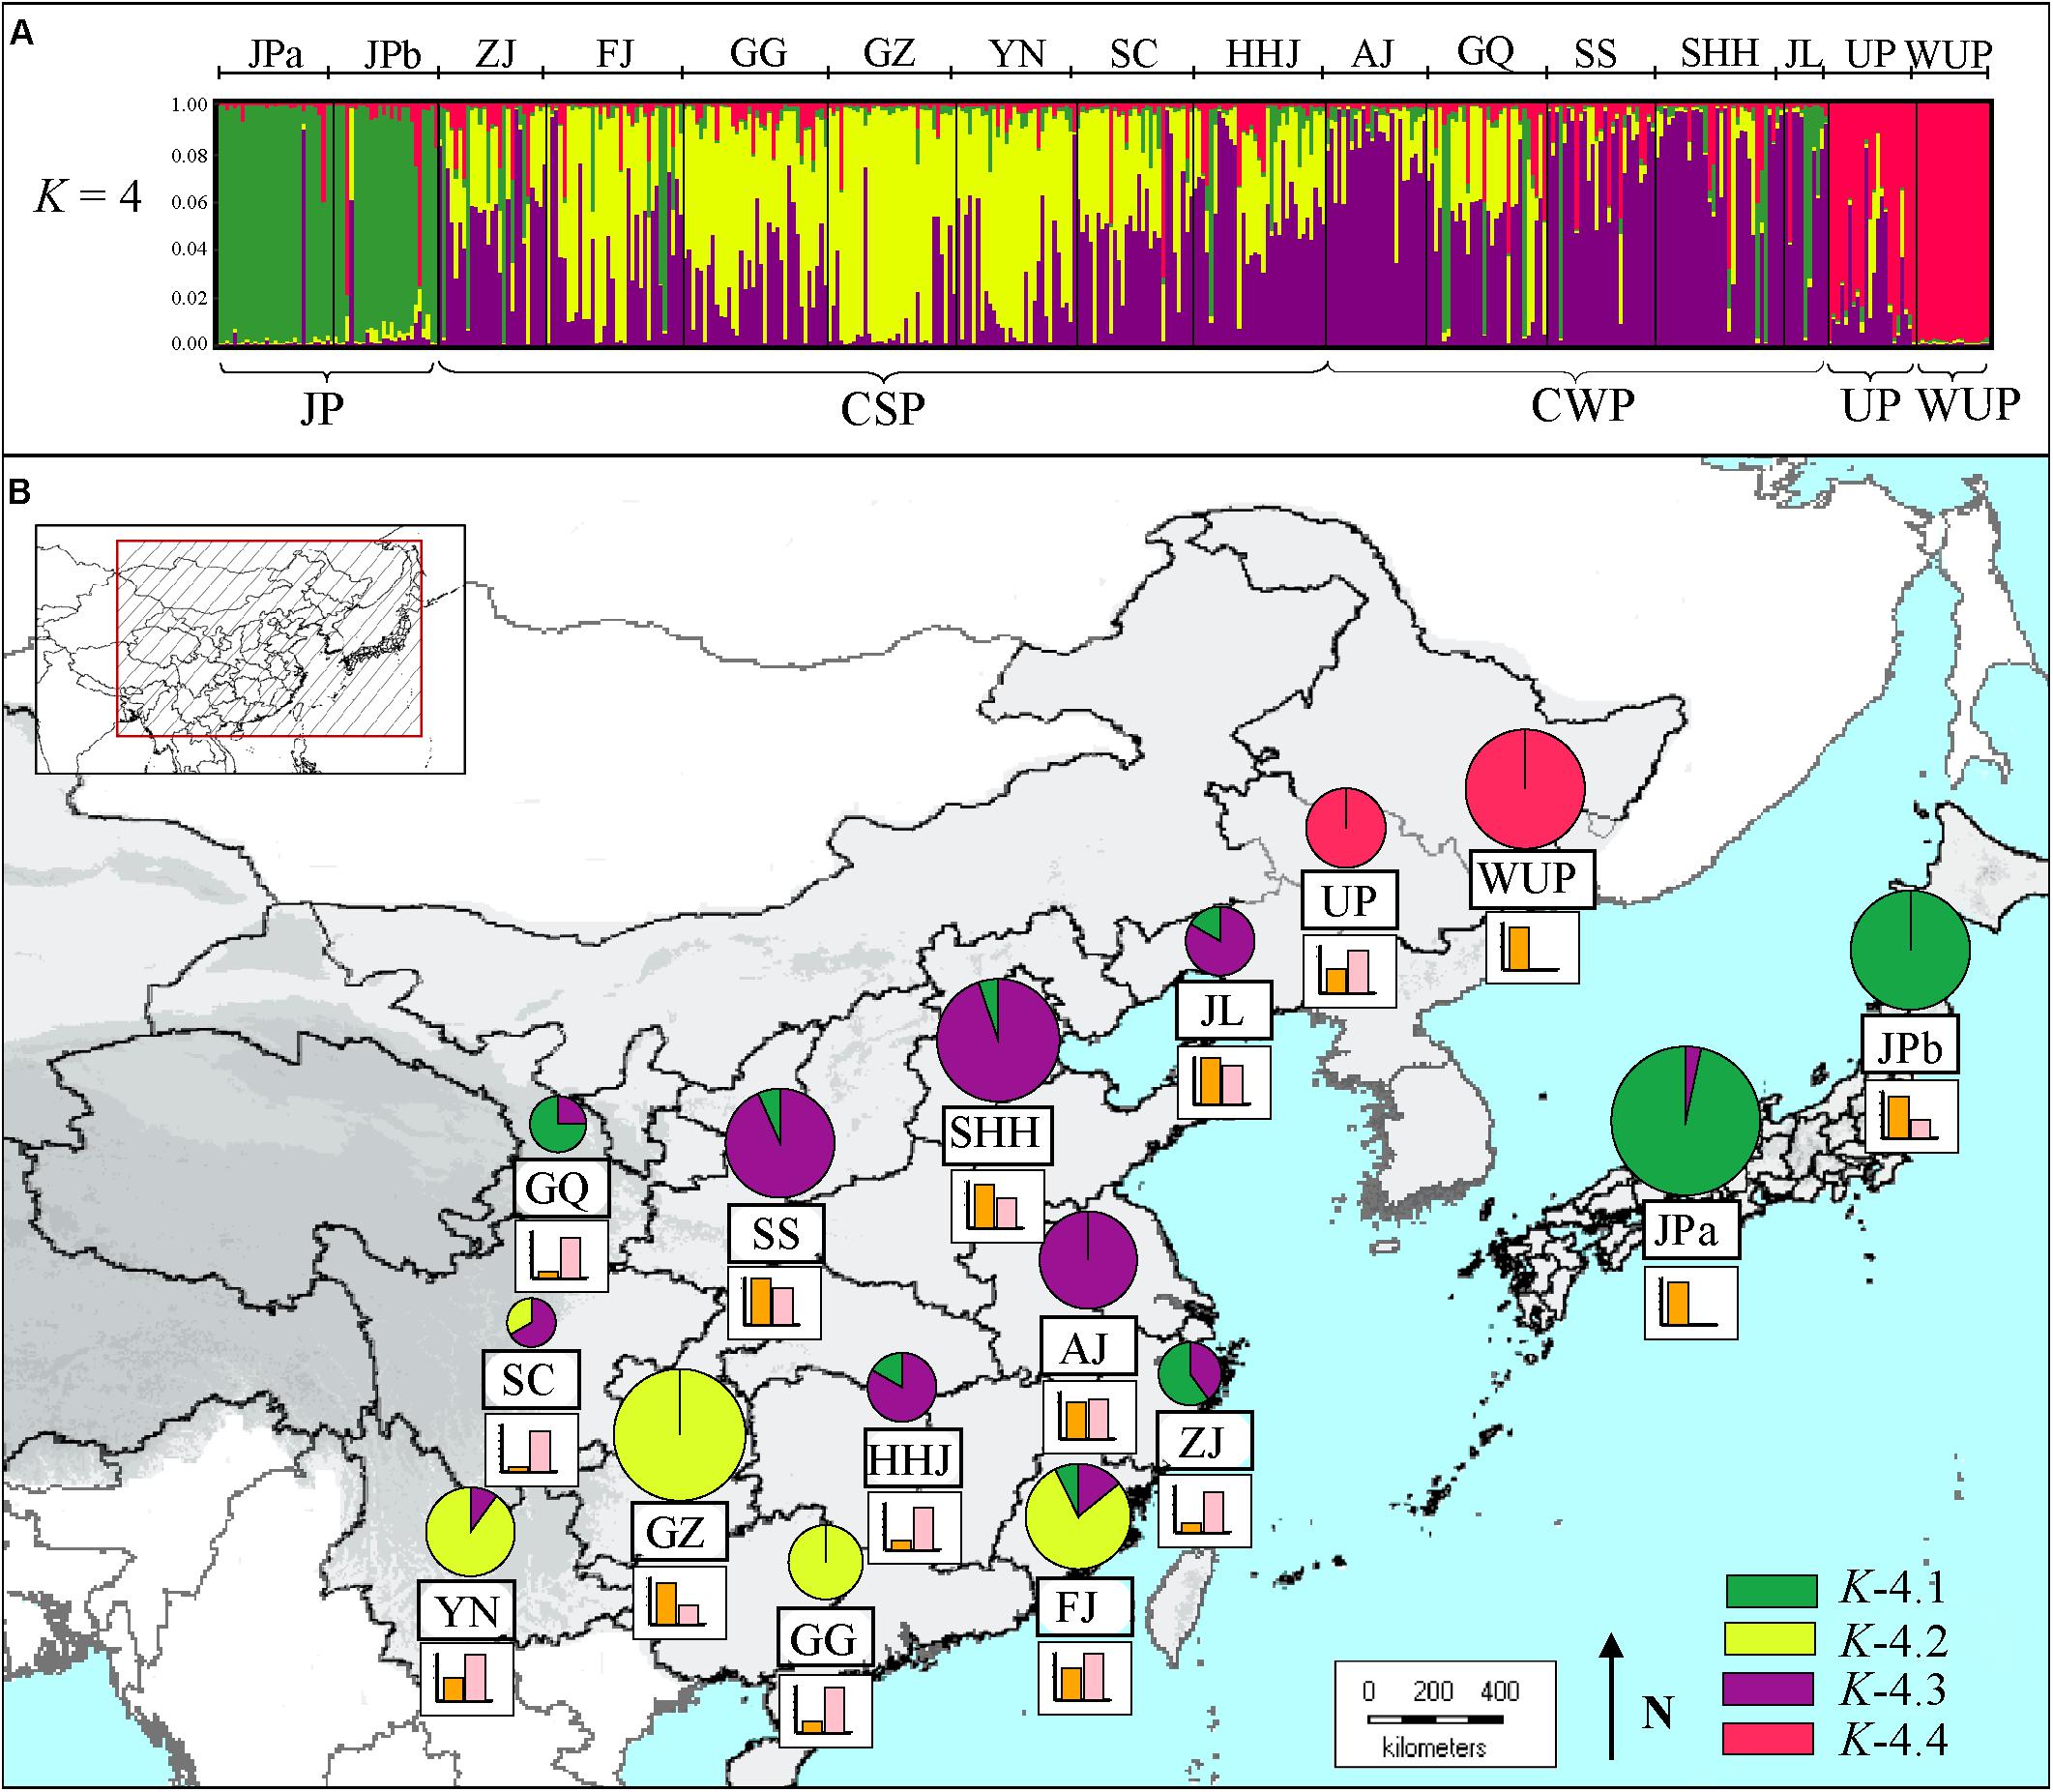Click the HHJ heading above the bar plot
Viewport: 2053px width, 1792px height.
(1262, 54)
